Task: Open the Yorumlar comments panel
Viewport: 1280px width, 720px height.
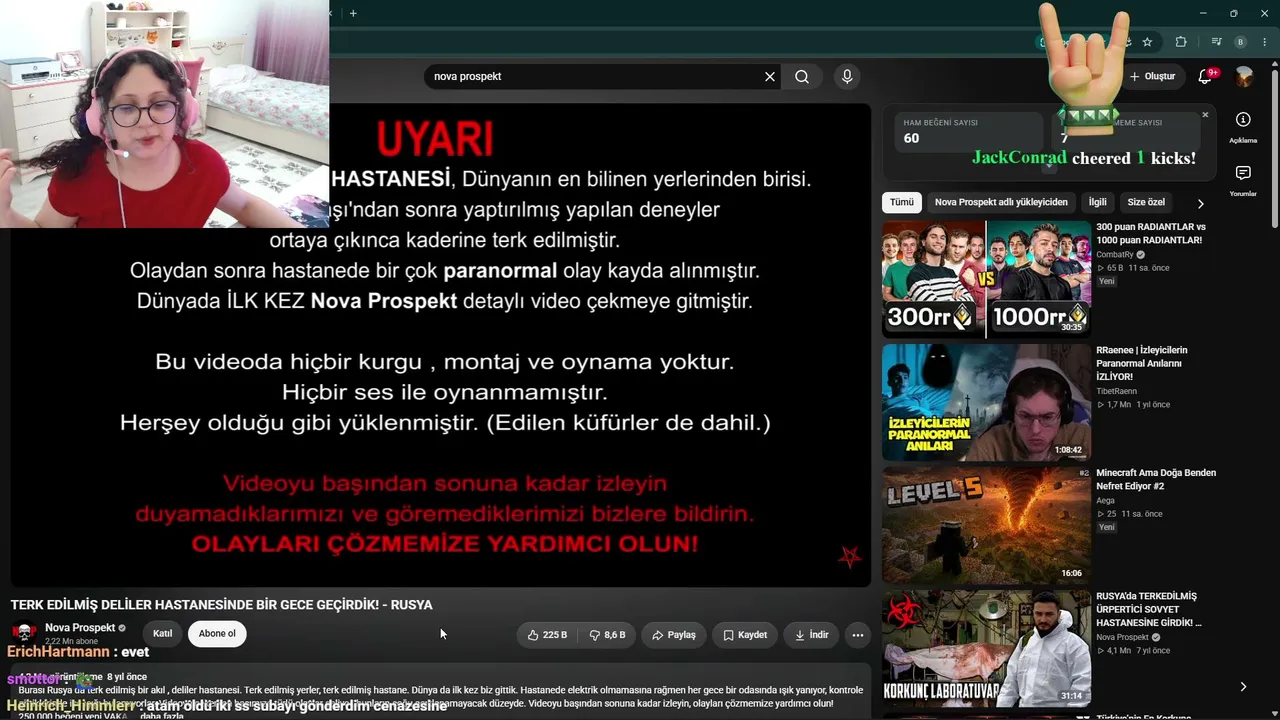Action: click(1243, 180)
